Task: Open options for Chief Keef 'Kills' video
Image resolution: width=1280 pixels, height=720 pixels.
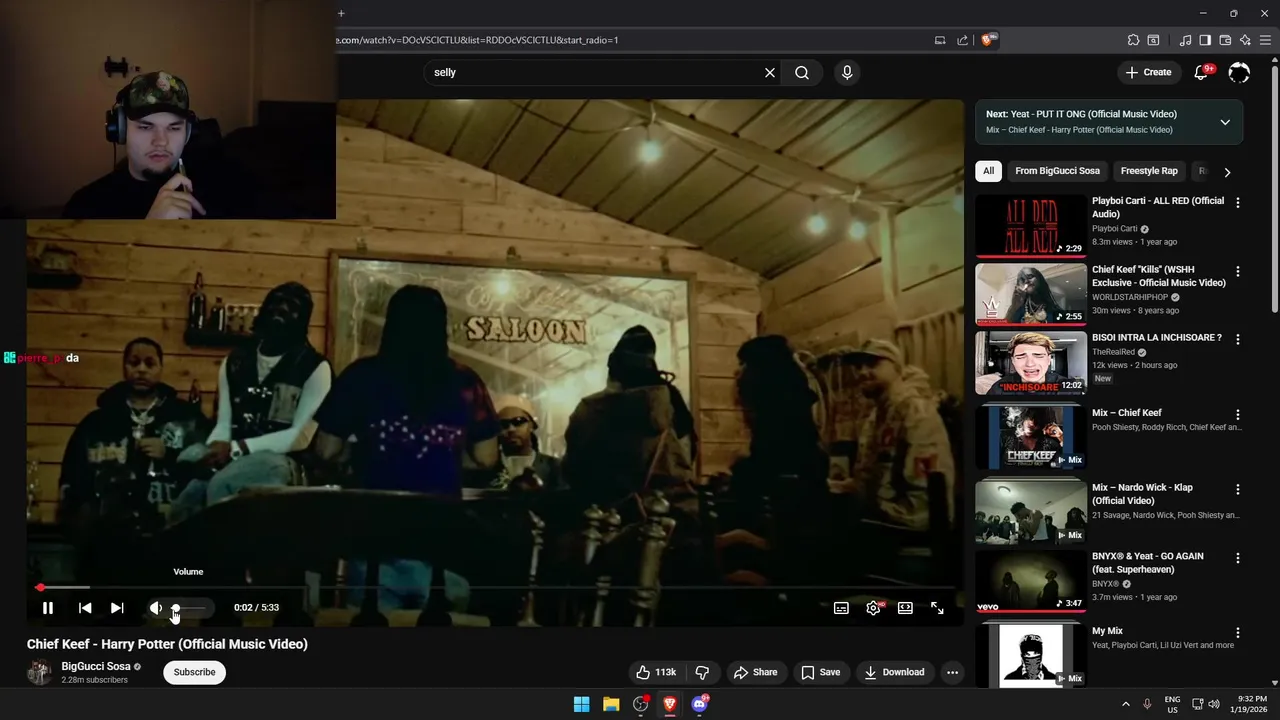Action: (1238, 272)
